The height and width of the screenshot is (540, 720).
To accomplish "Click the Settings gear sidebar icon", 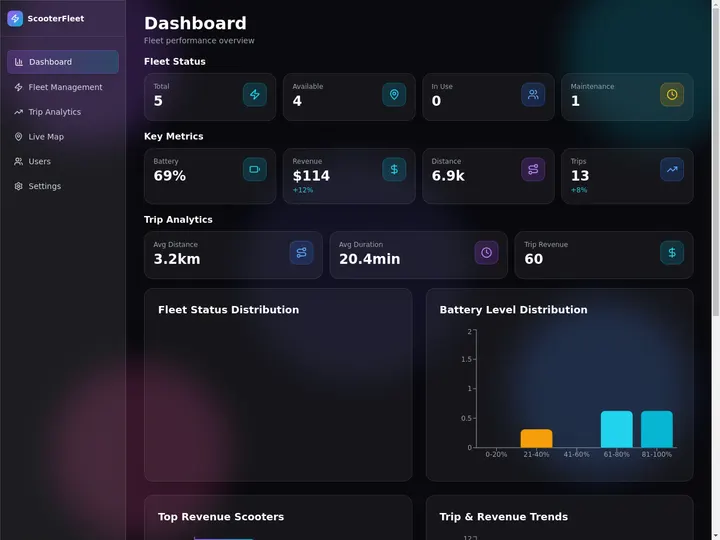I will [x=18, y=186].
